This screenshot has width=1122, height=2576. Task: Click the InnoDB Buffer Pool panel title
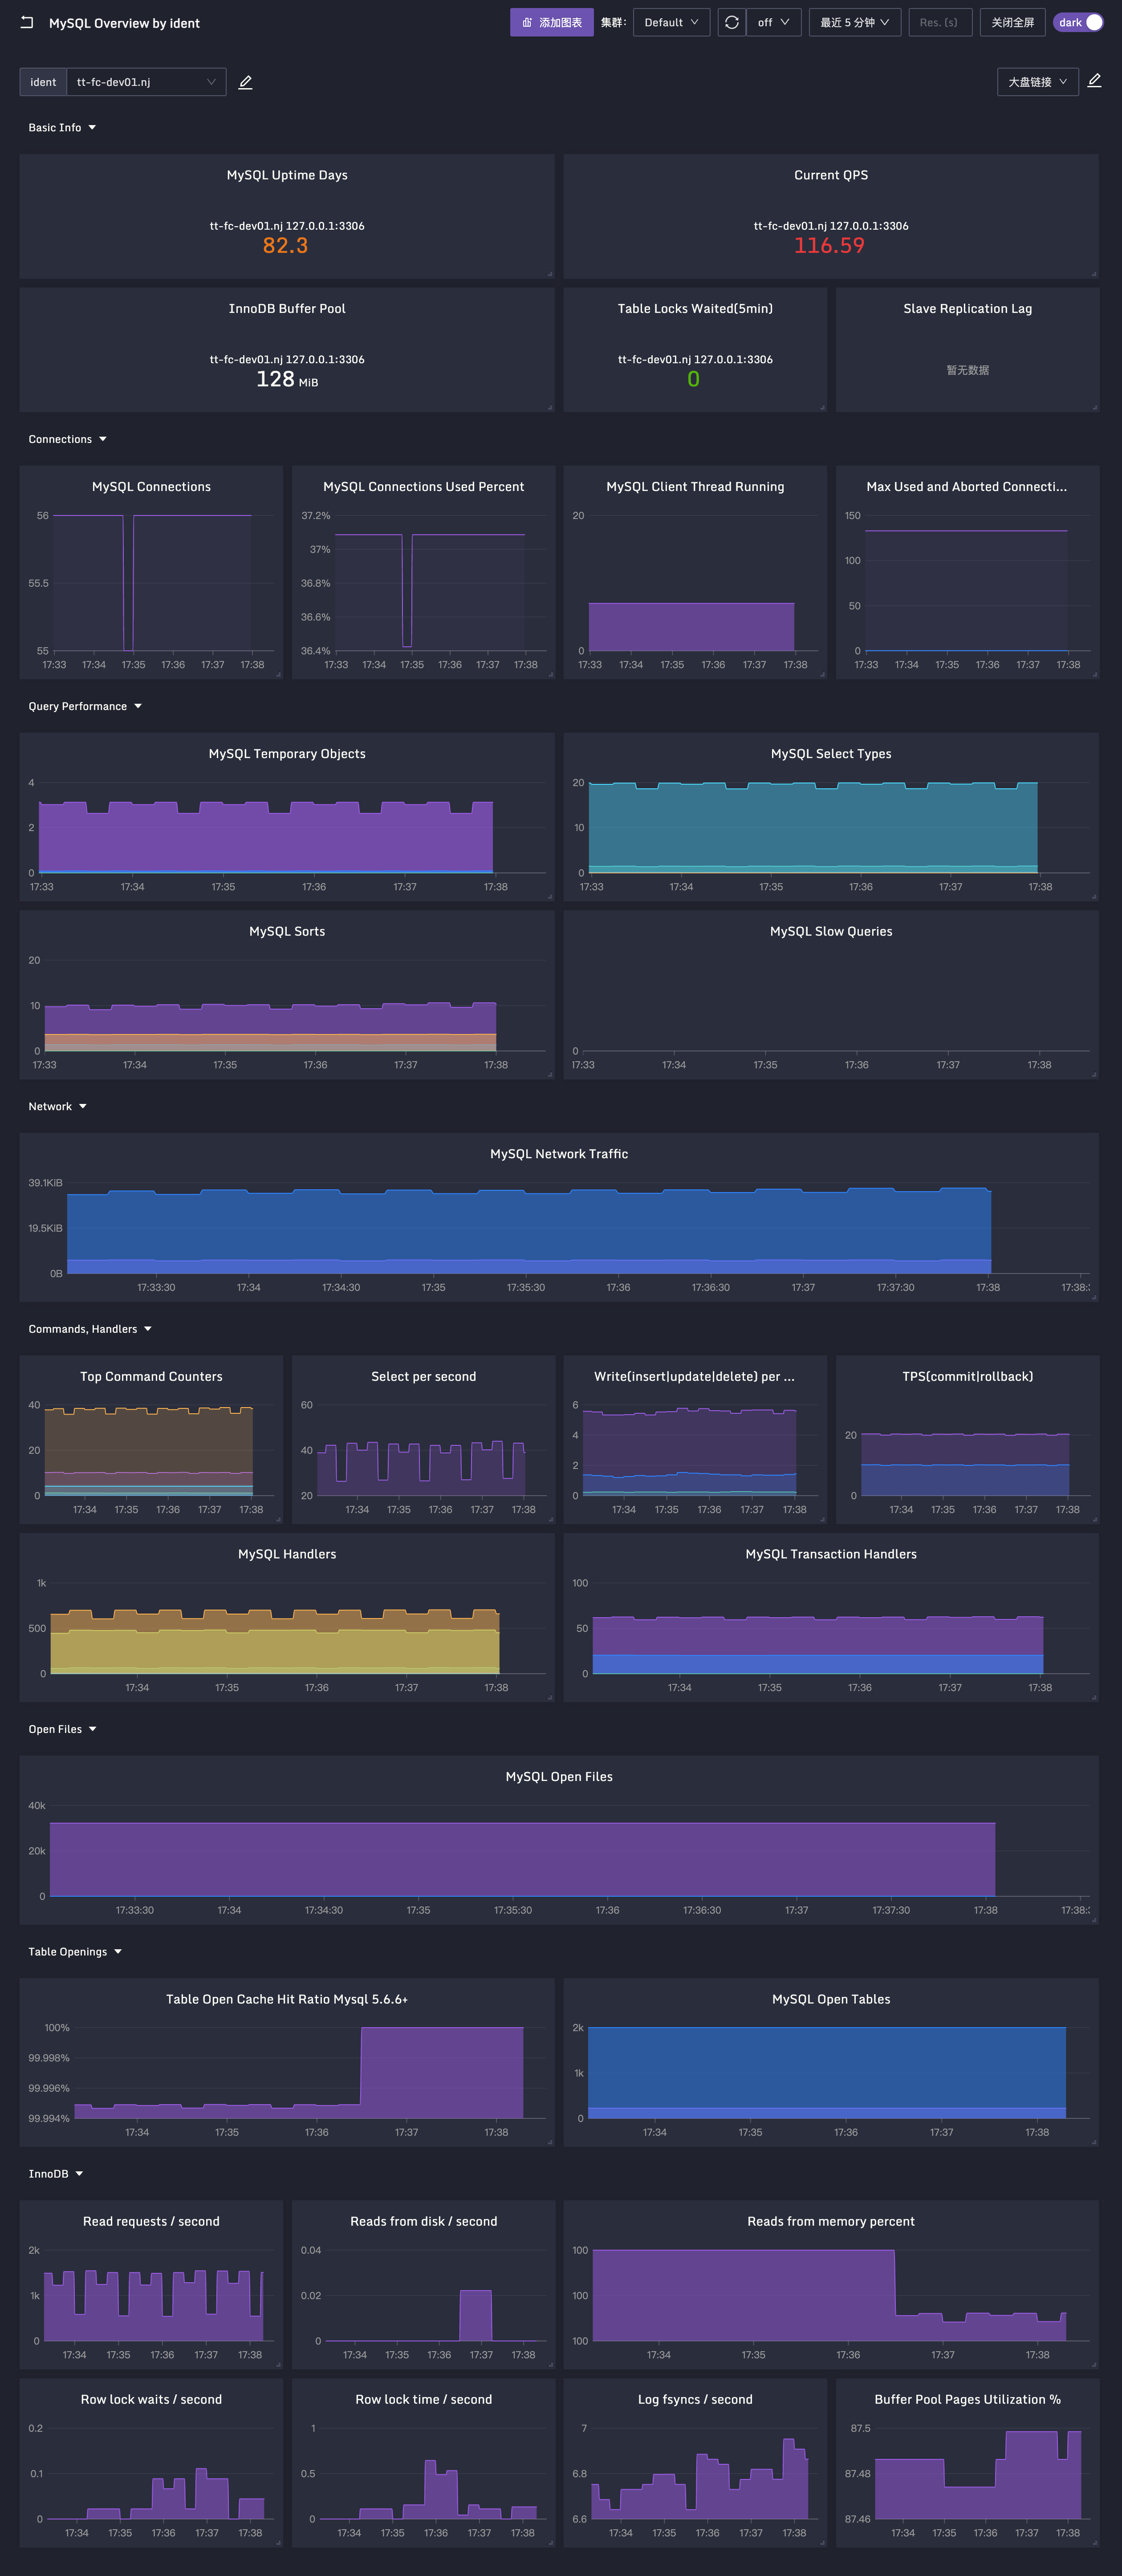[287, 309]
